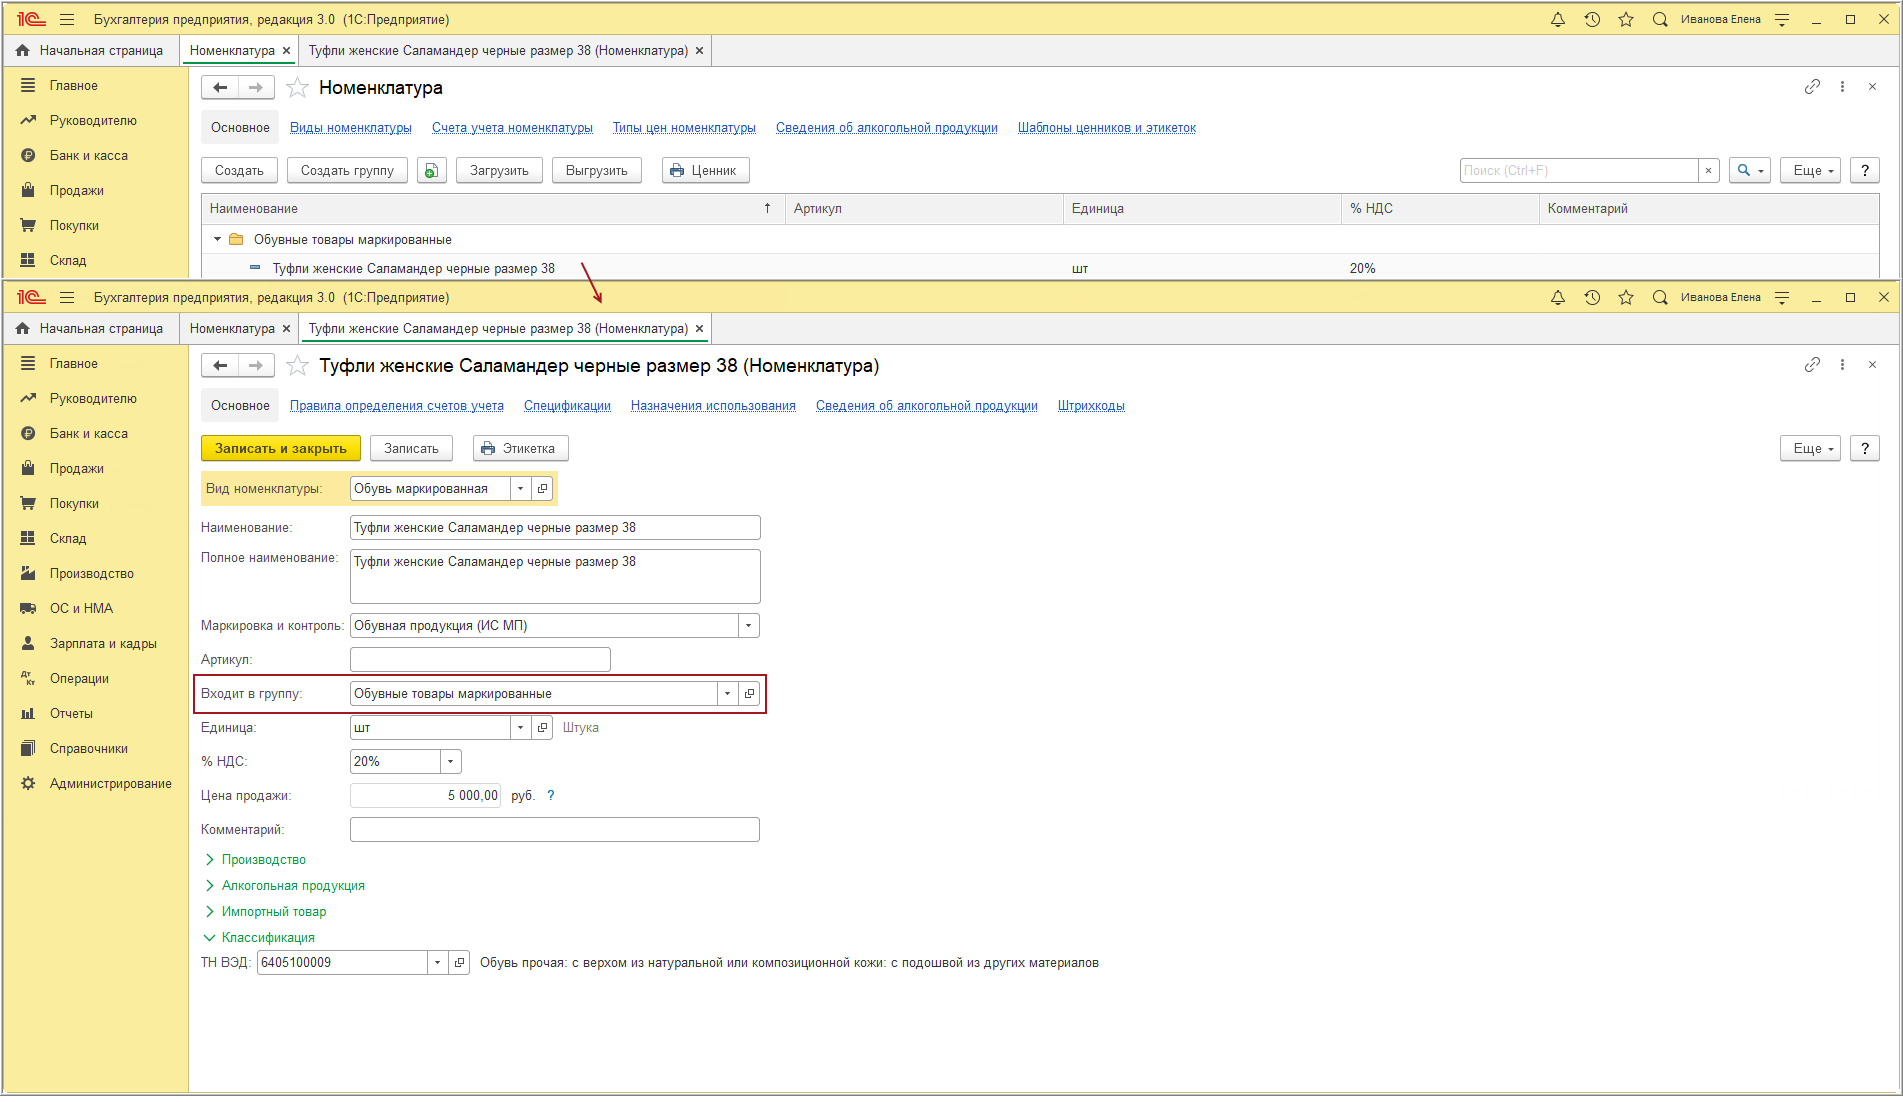1903x1102 pixels.
Task: Open home Начальная страница tab in lower window
Action: point(90,328)
